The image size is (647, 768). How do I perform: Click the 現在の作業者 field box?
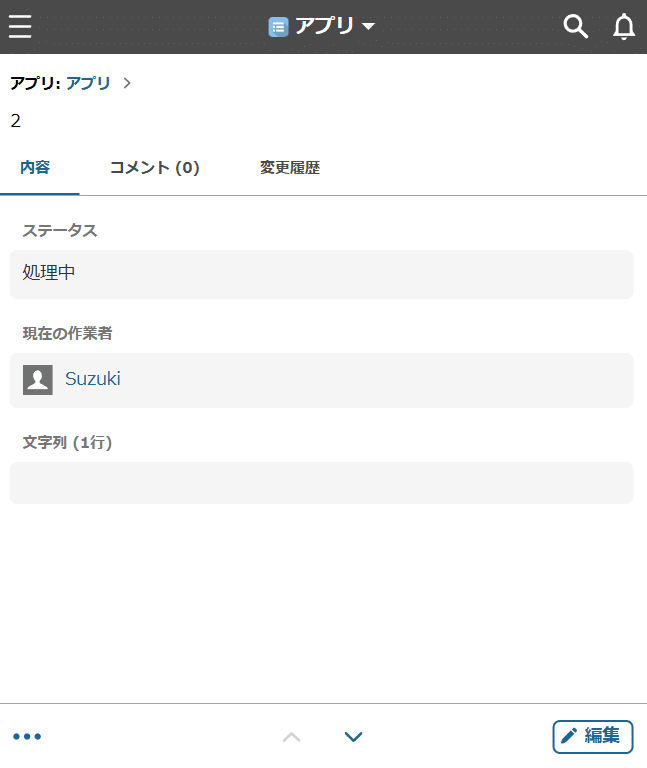pos(400,380)
